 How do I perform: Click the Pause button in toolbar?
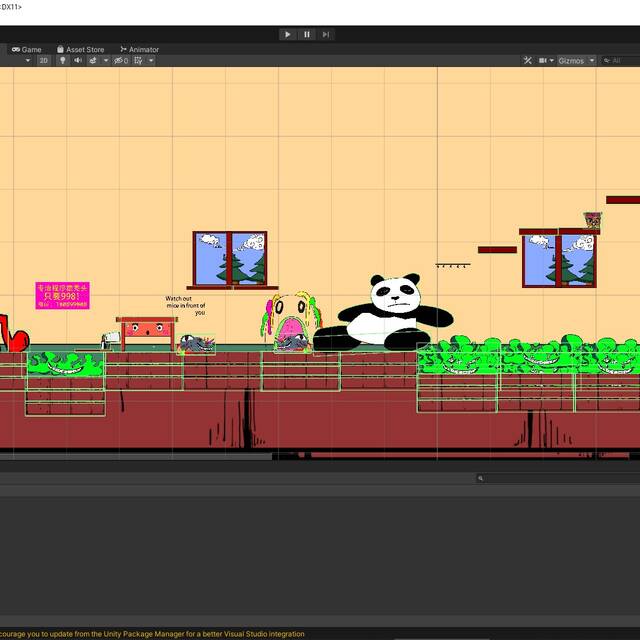pos(307,34)
